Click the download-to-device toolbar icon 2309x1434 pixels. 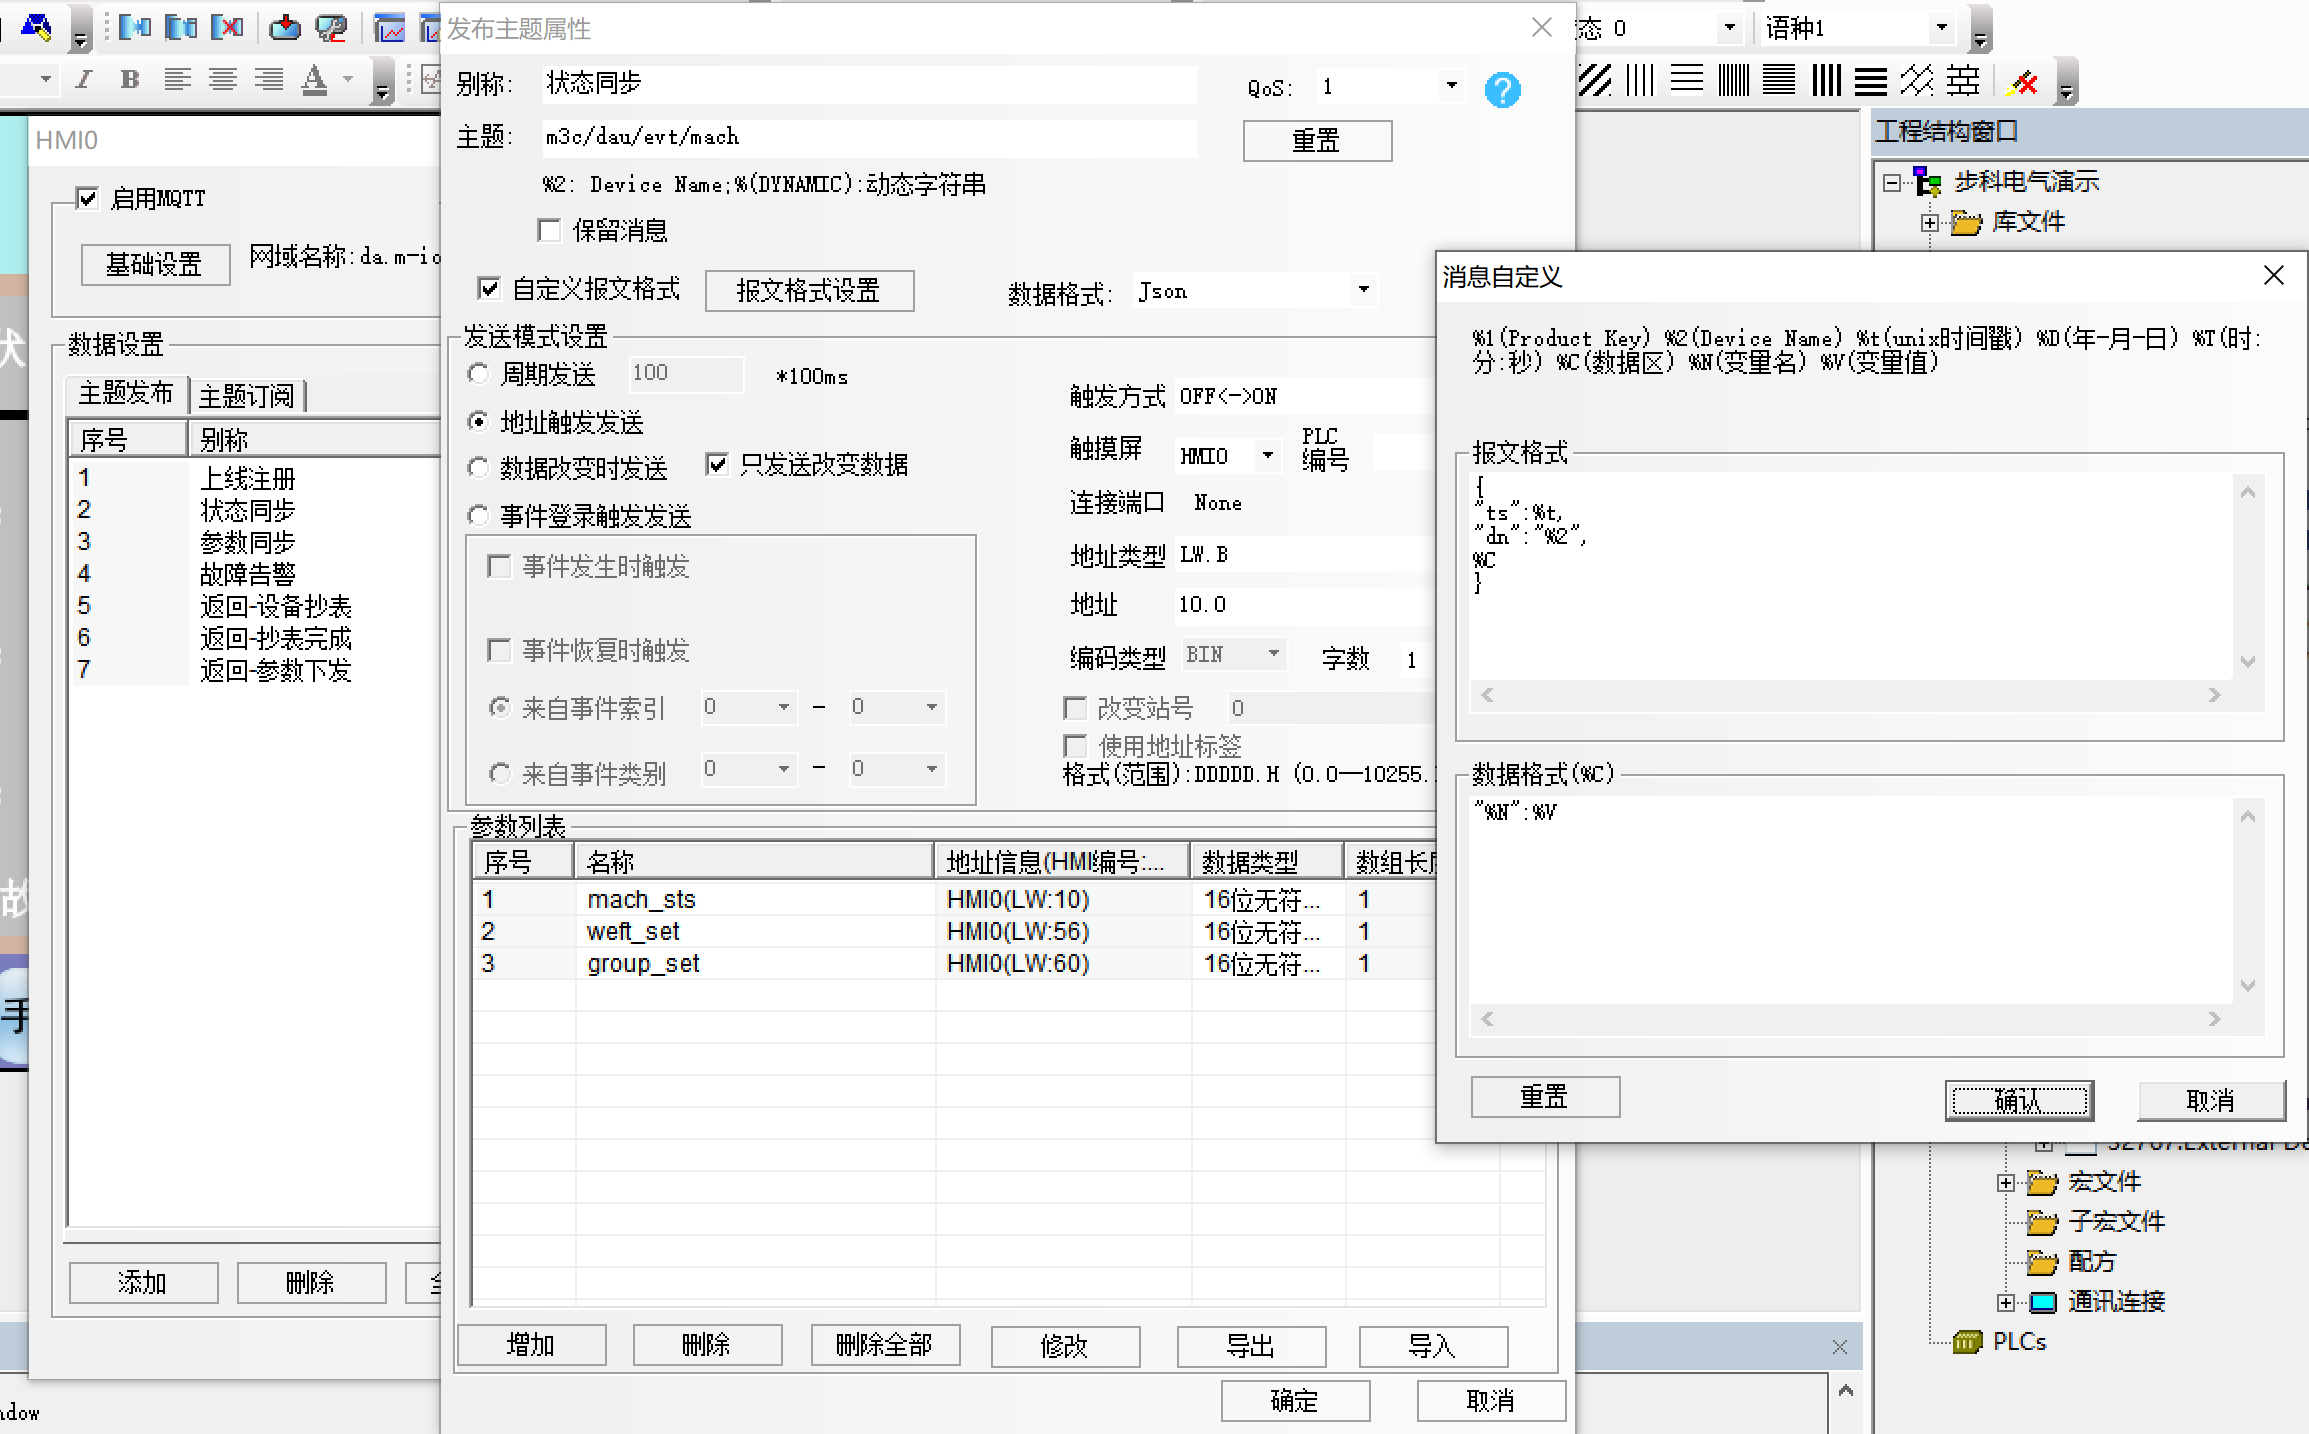click(x=285, y=27)
